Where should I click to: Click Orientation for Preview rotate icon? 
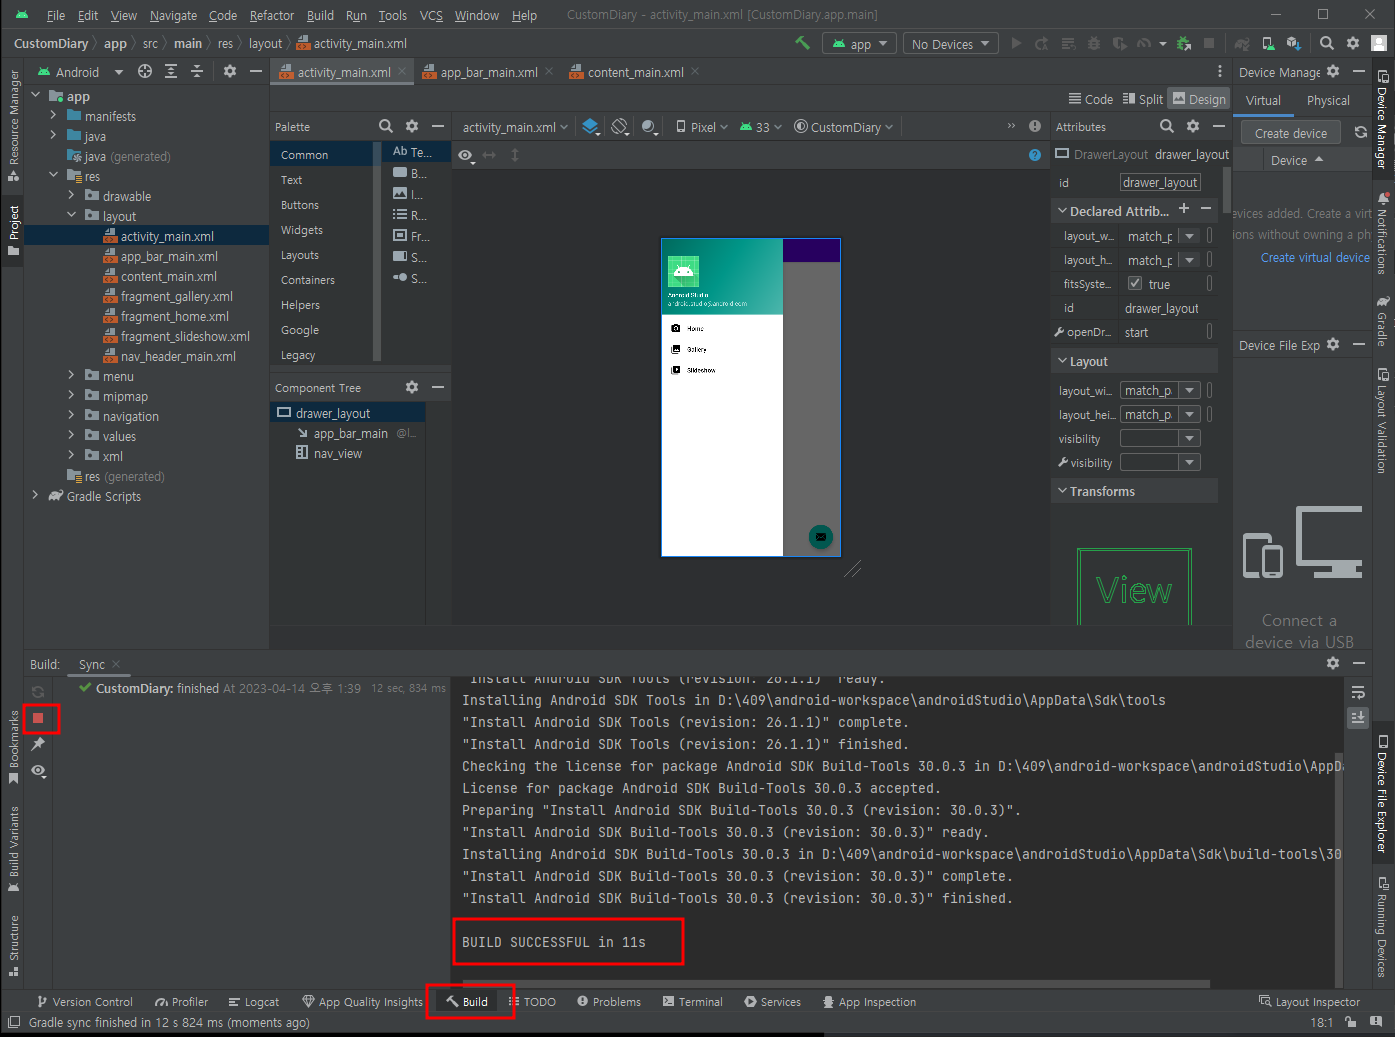click(x=620, y=126)
